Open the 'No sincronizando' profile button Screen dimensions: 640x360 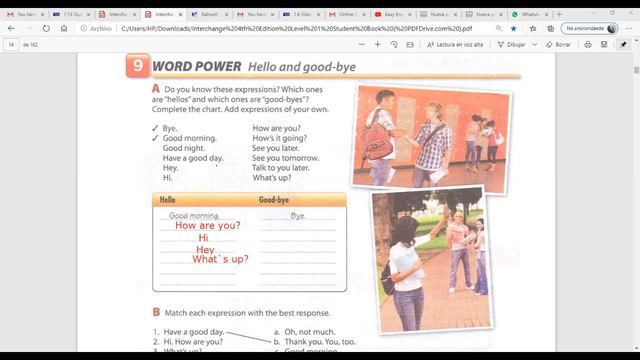pos(590,29)
